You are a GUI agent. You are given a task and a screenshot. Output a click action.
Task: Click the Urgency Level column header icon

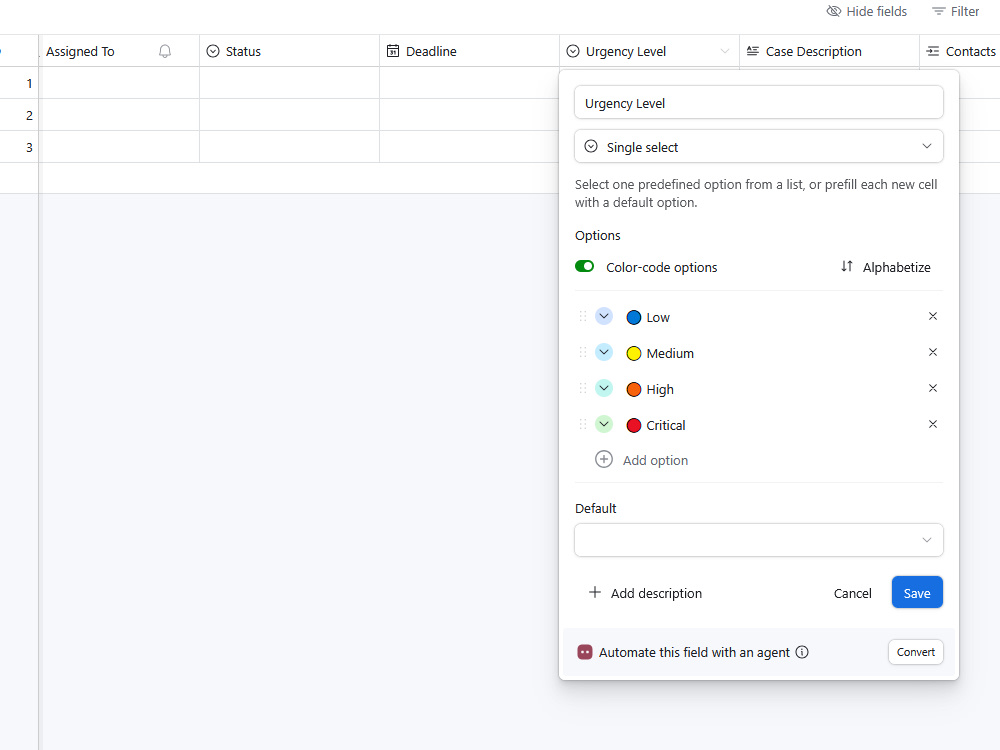tap(573, 51)
